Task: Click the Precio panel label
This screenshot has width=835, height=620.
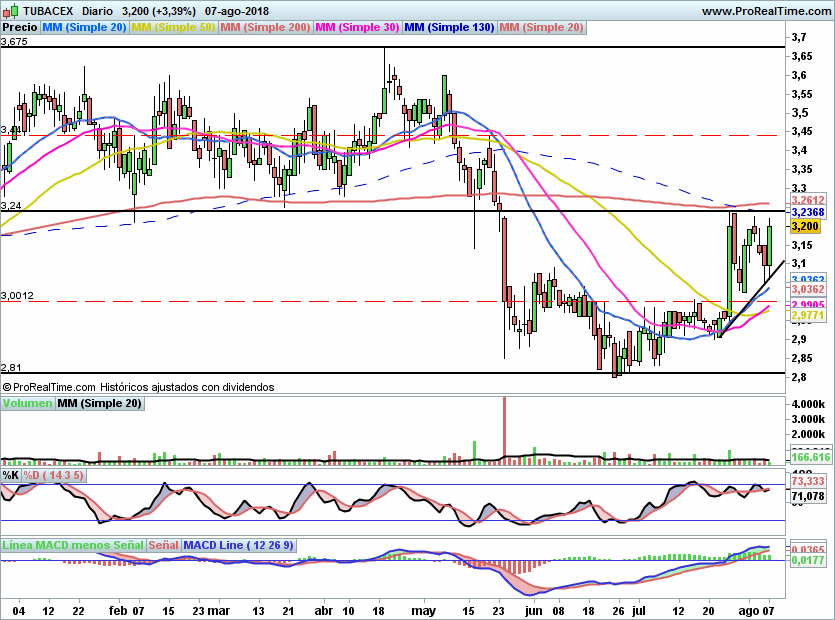Action: (19, 27)
